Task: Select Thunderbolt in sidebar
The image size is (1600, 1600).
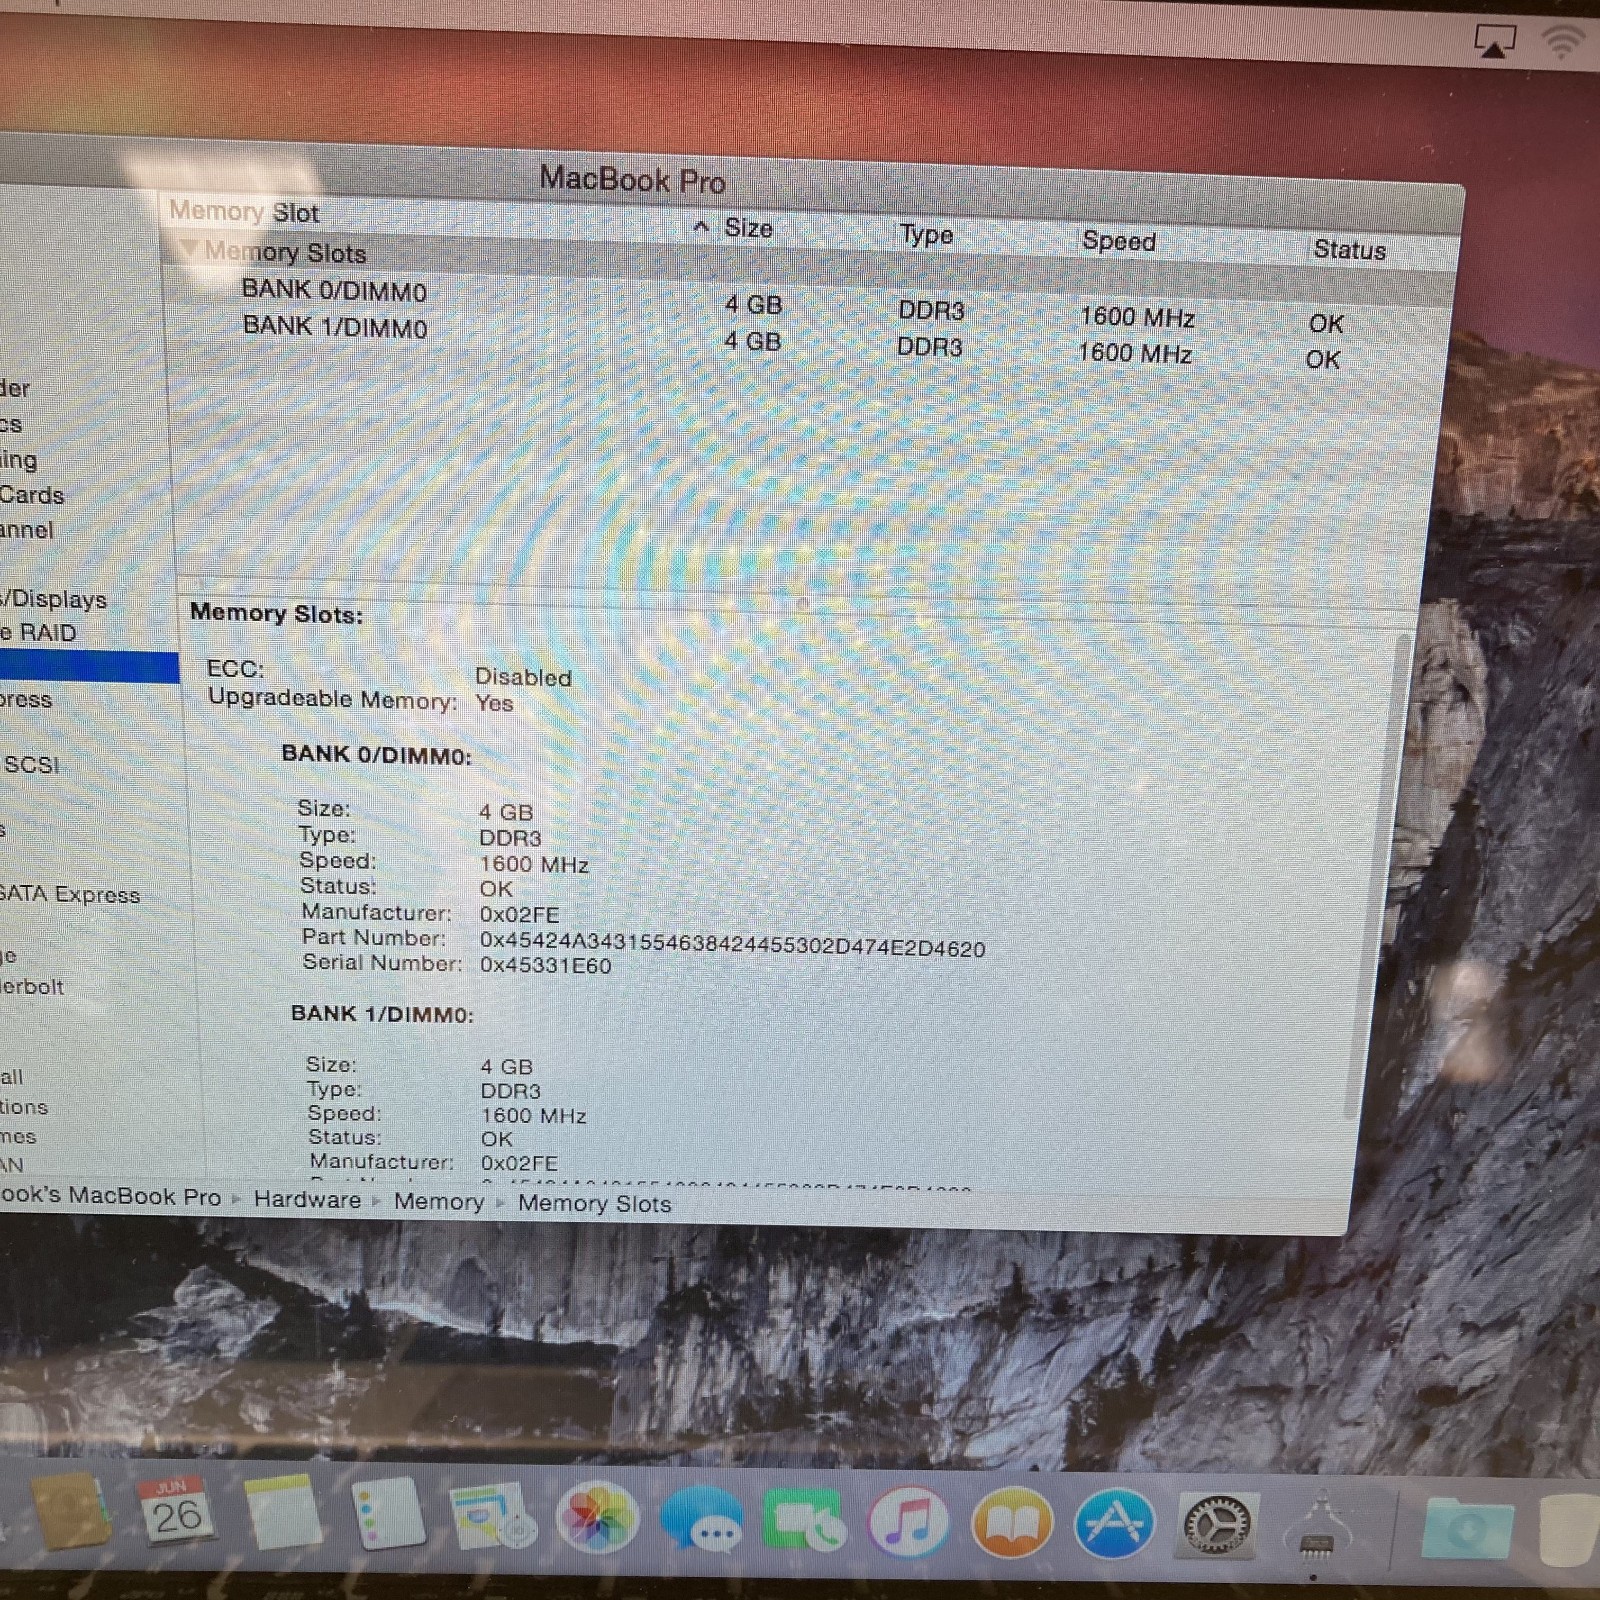Action: pos(32,987)
